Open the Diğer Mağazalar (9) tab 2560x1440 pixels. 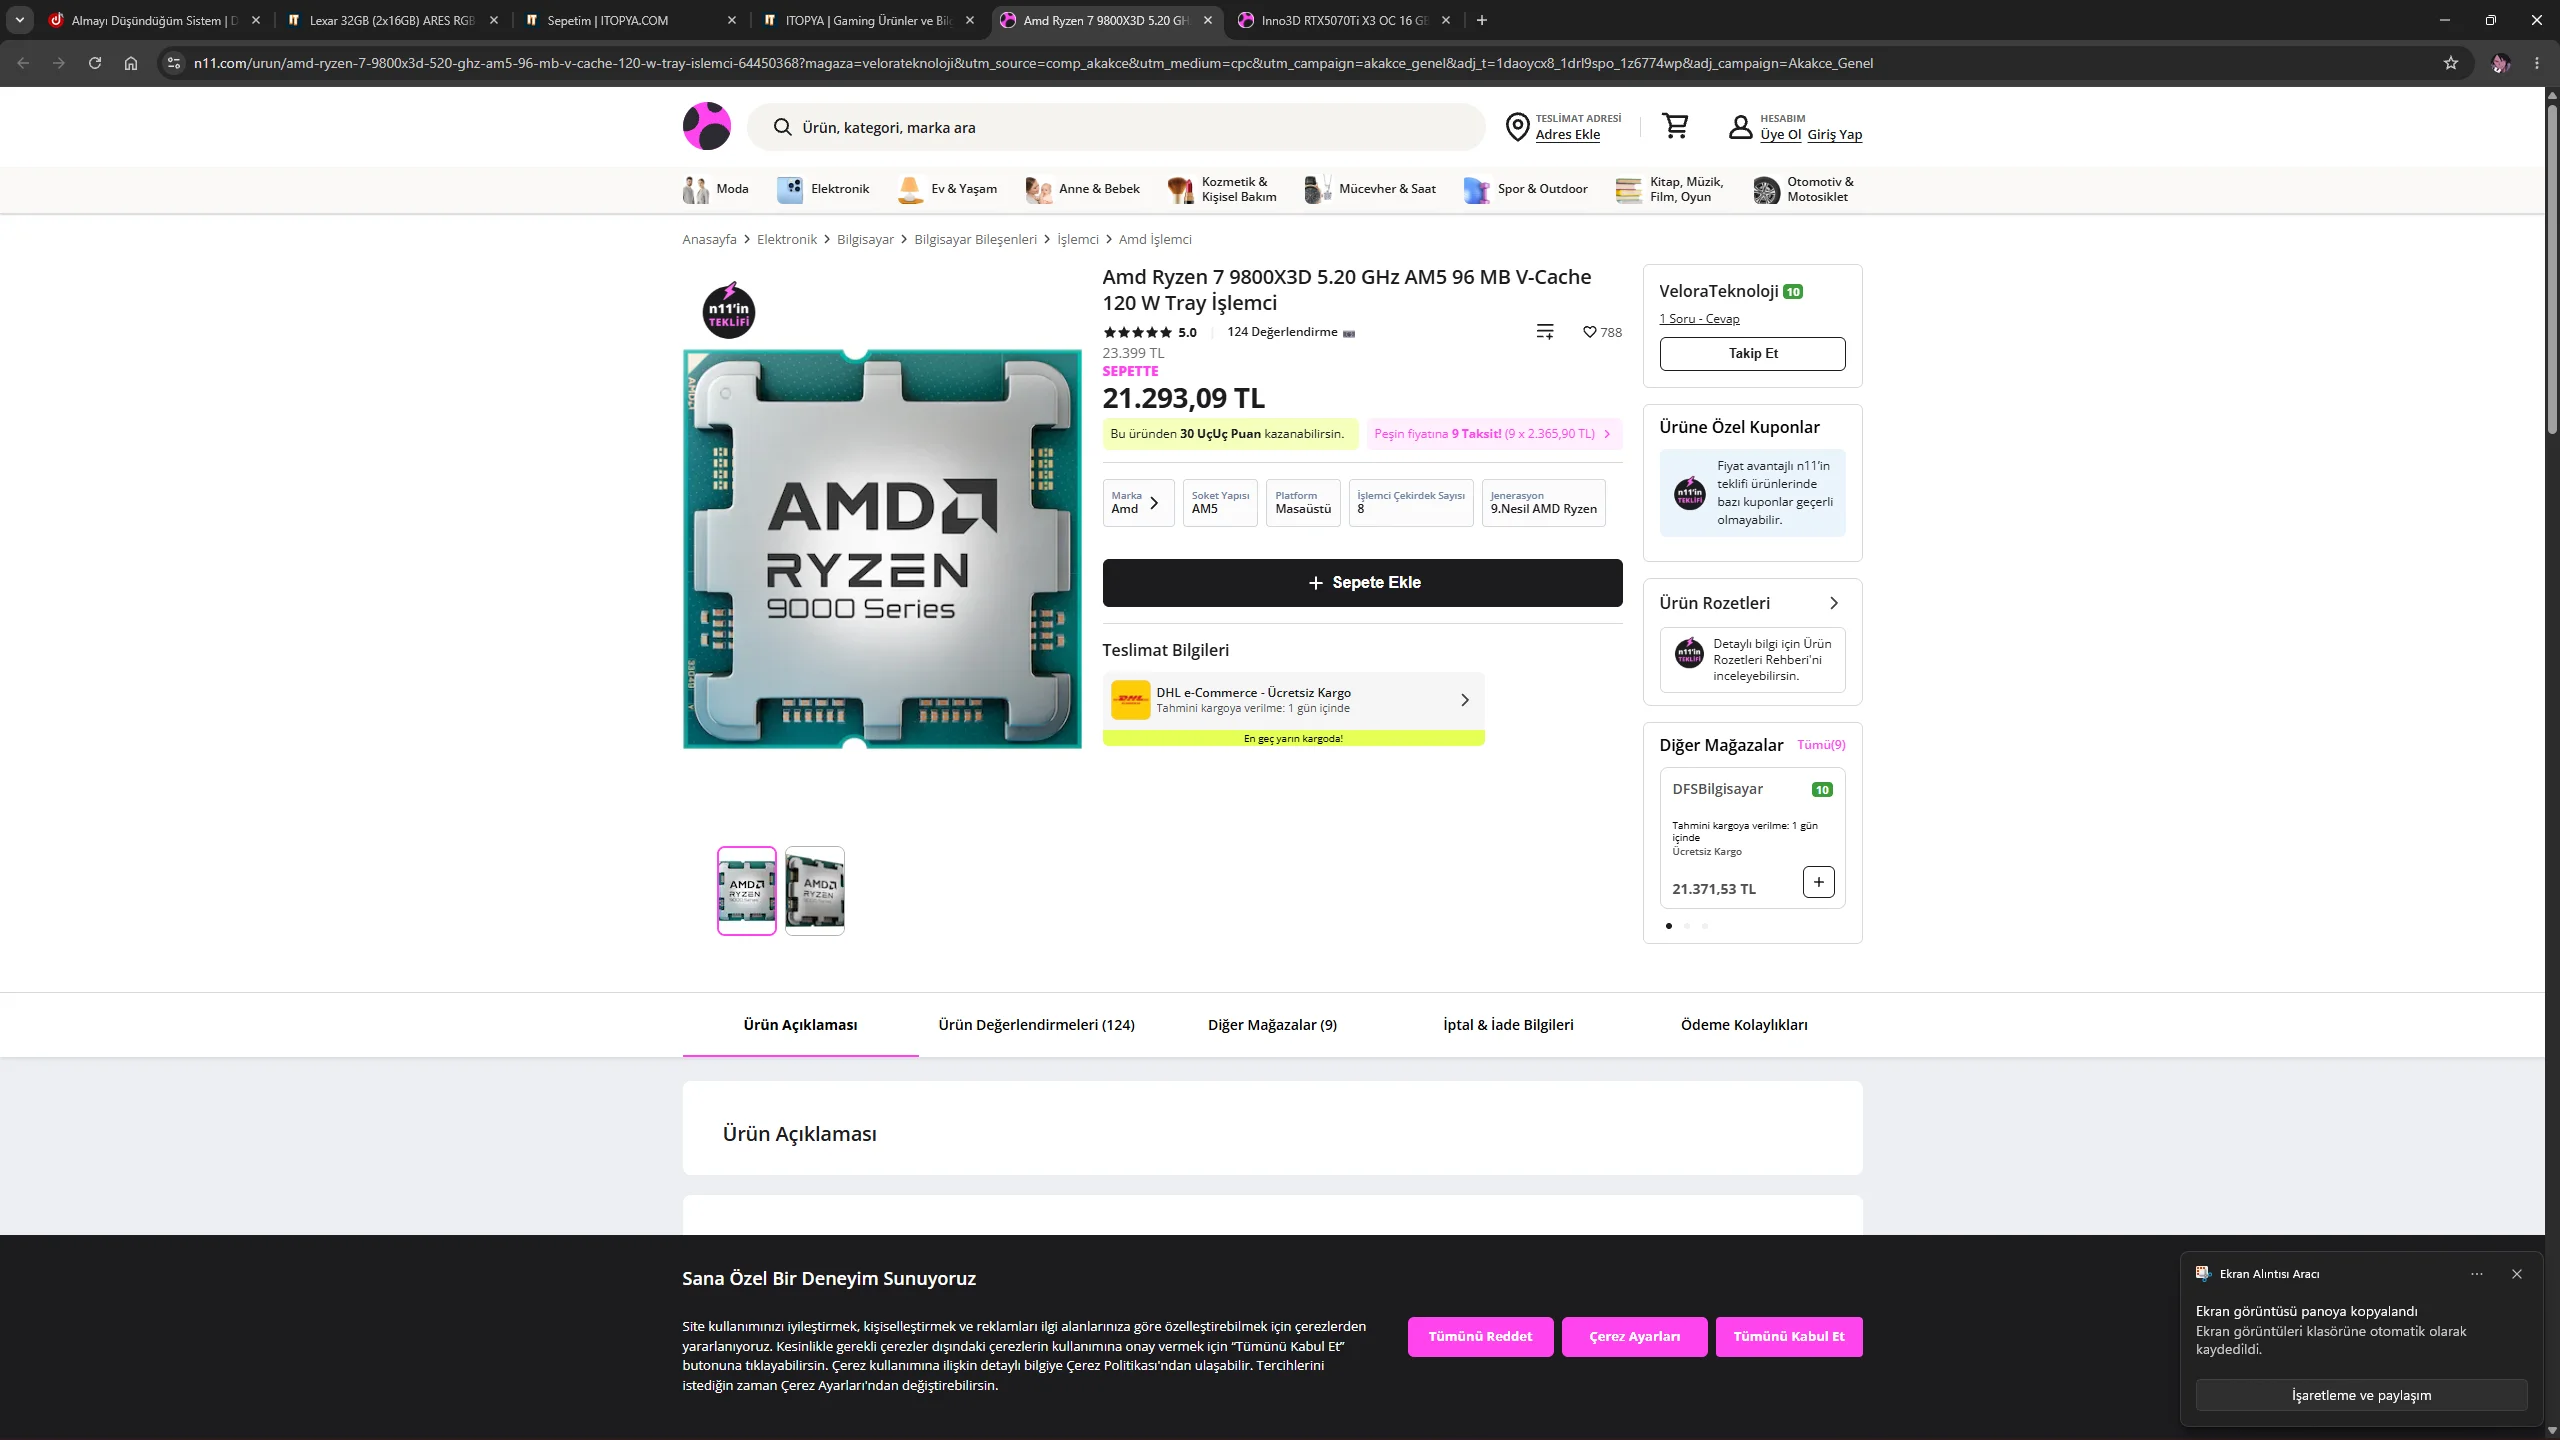tap(1272, 1025)
